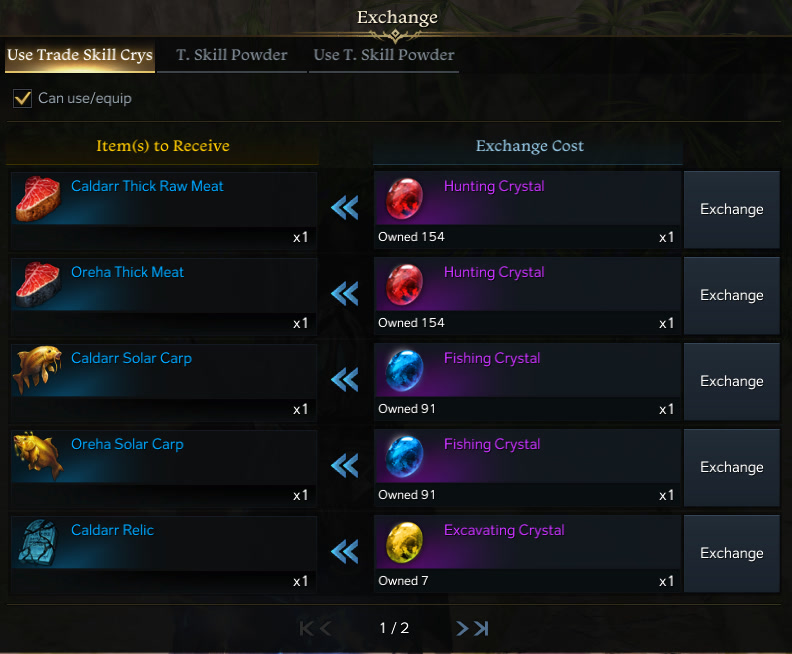Go to the previous page arrow

pos(326,628)
